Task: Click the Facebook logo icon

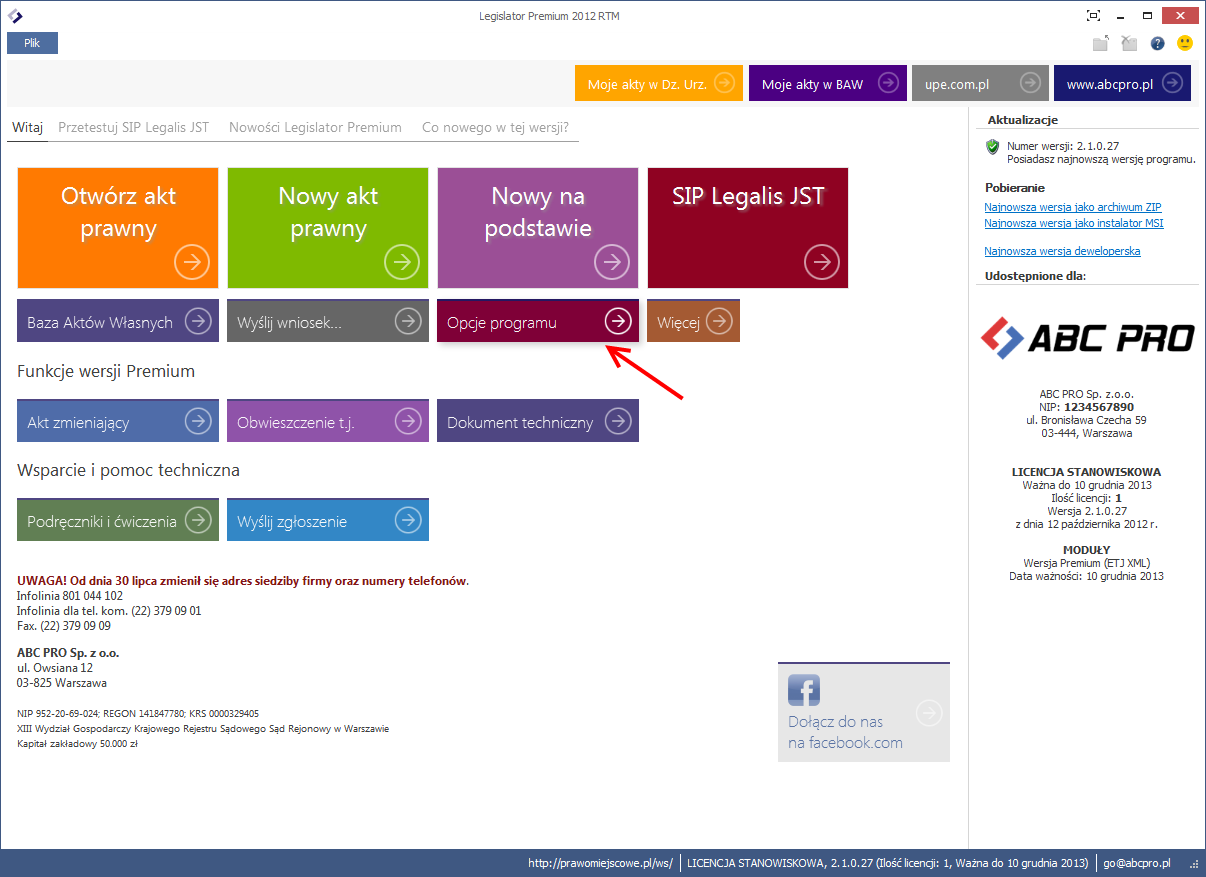Action: pyautogui.click(x=804, y=690)
